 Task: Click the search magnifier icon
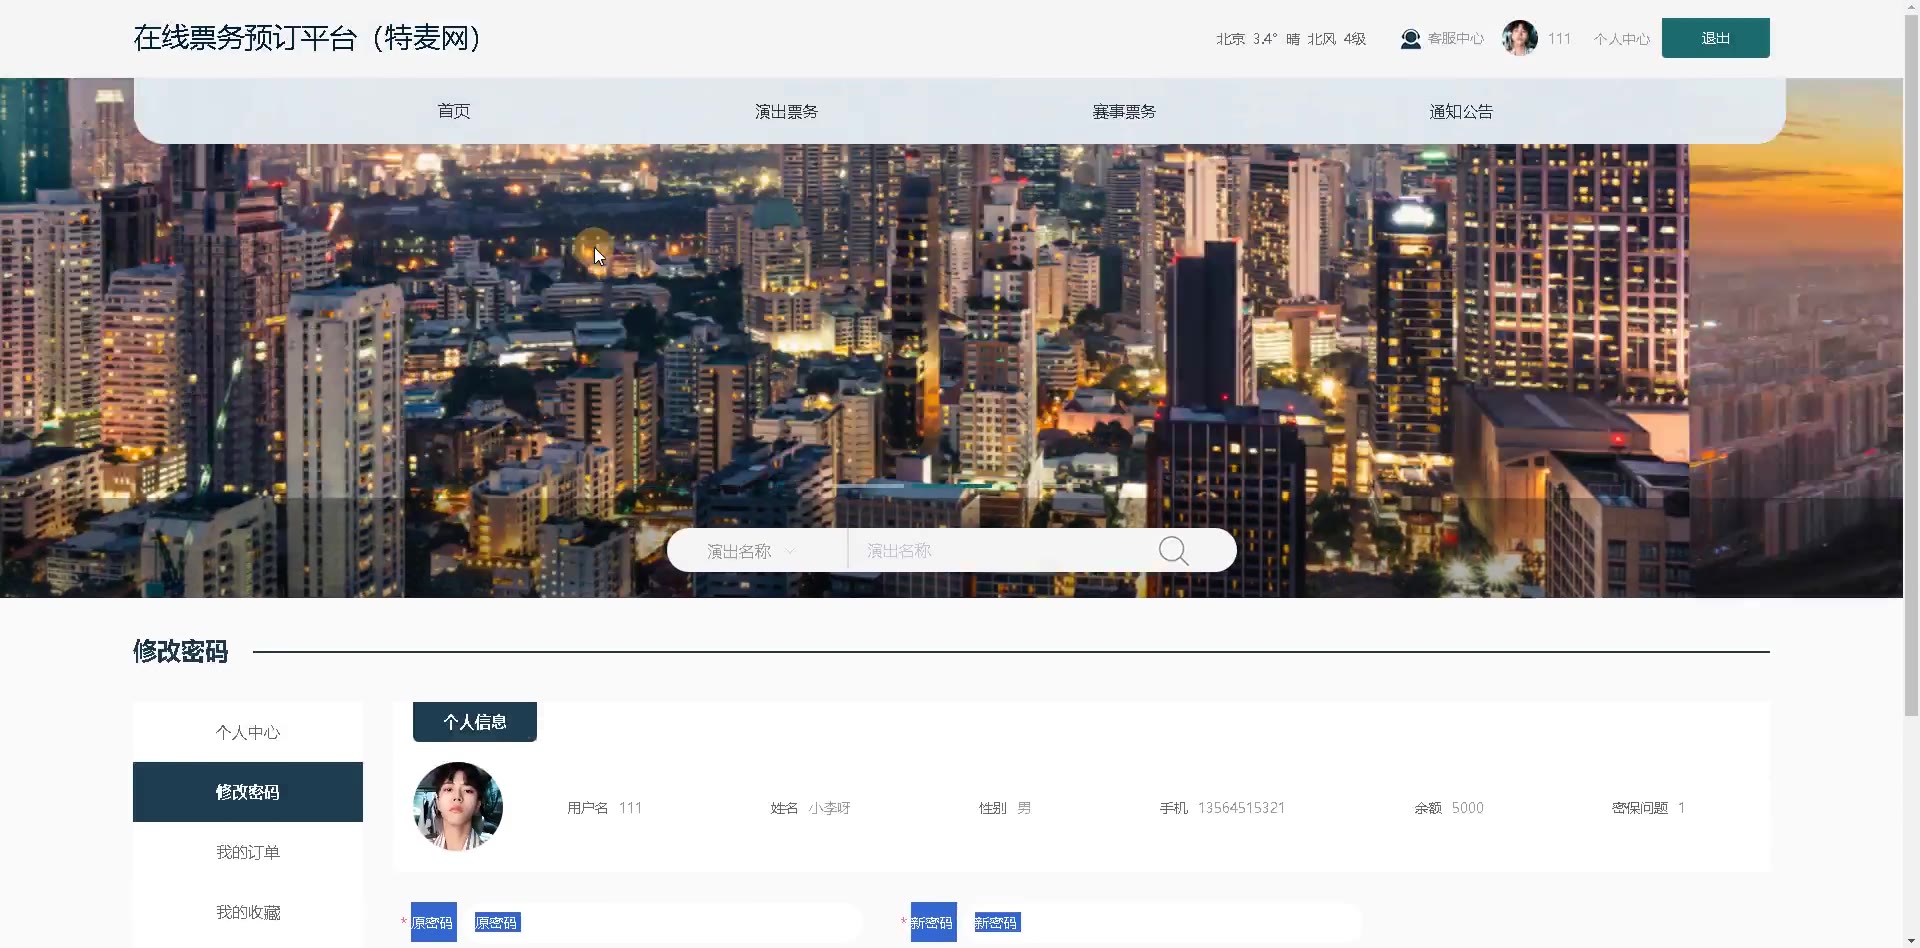click(1173, 551)
